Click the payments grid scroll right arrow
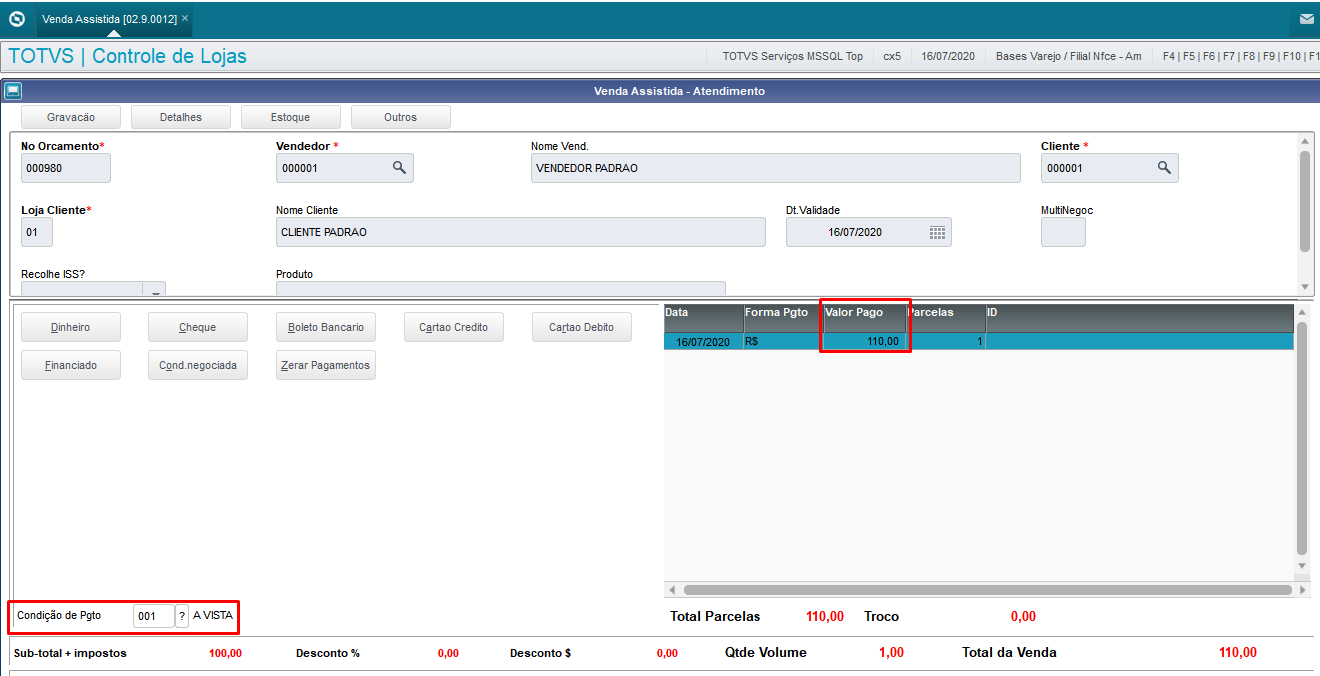Viewport: 1320px width, 676px height. (1303, 590)
